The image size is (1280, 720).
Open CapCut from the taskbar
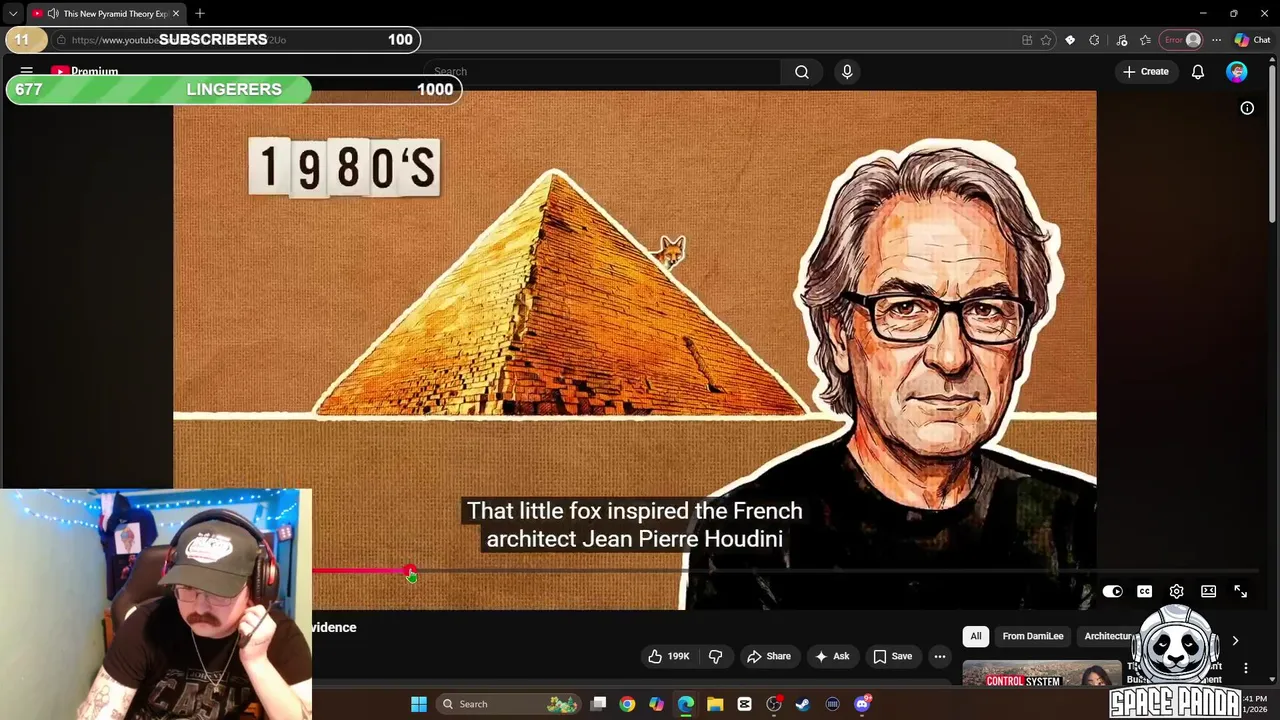click(744, 704)
